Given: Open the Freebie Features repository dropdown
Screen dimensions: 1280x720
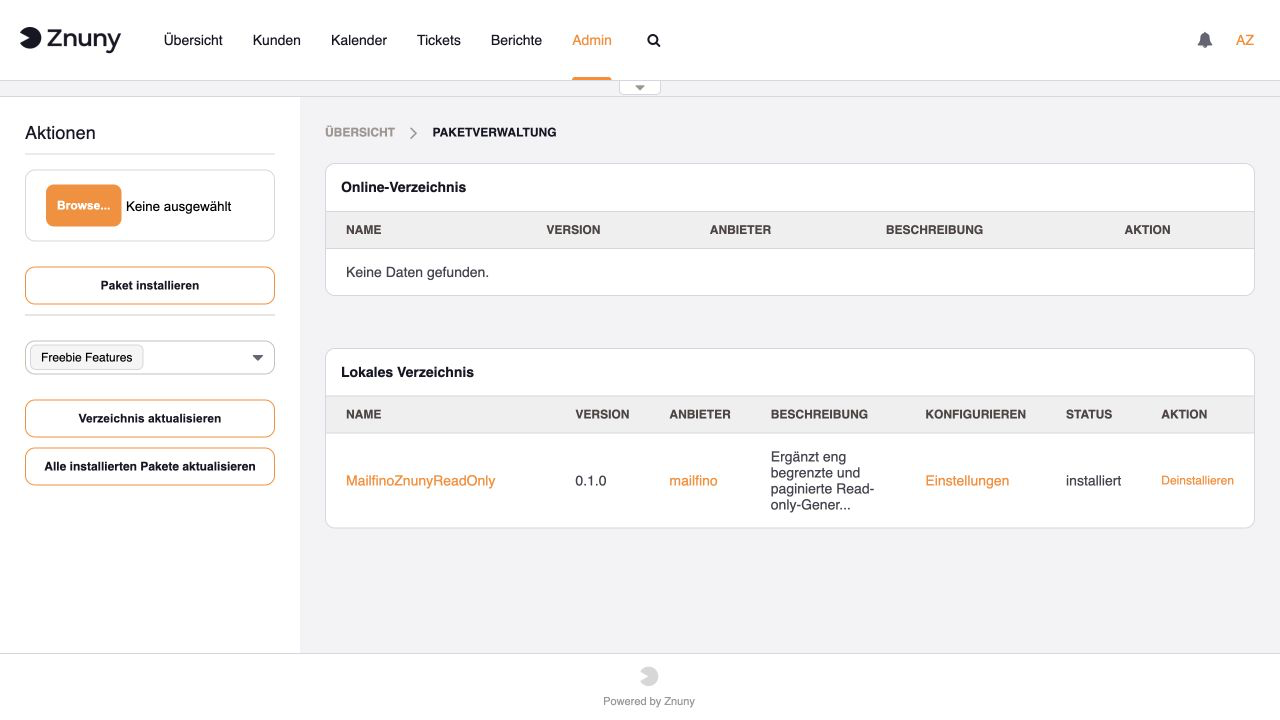Looking at the screenshot, I should point(150,357).
